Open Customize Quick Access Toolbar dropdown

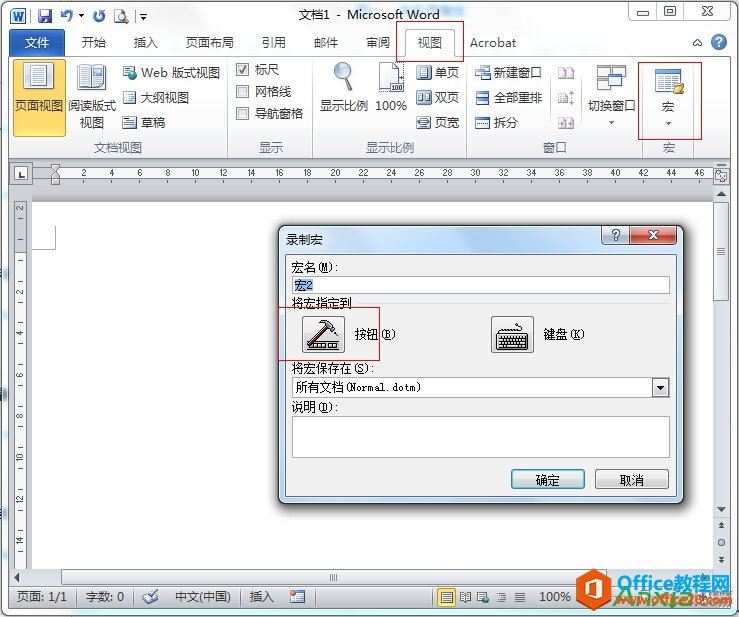pos(143,16)
